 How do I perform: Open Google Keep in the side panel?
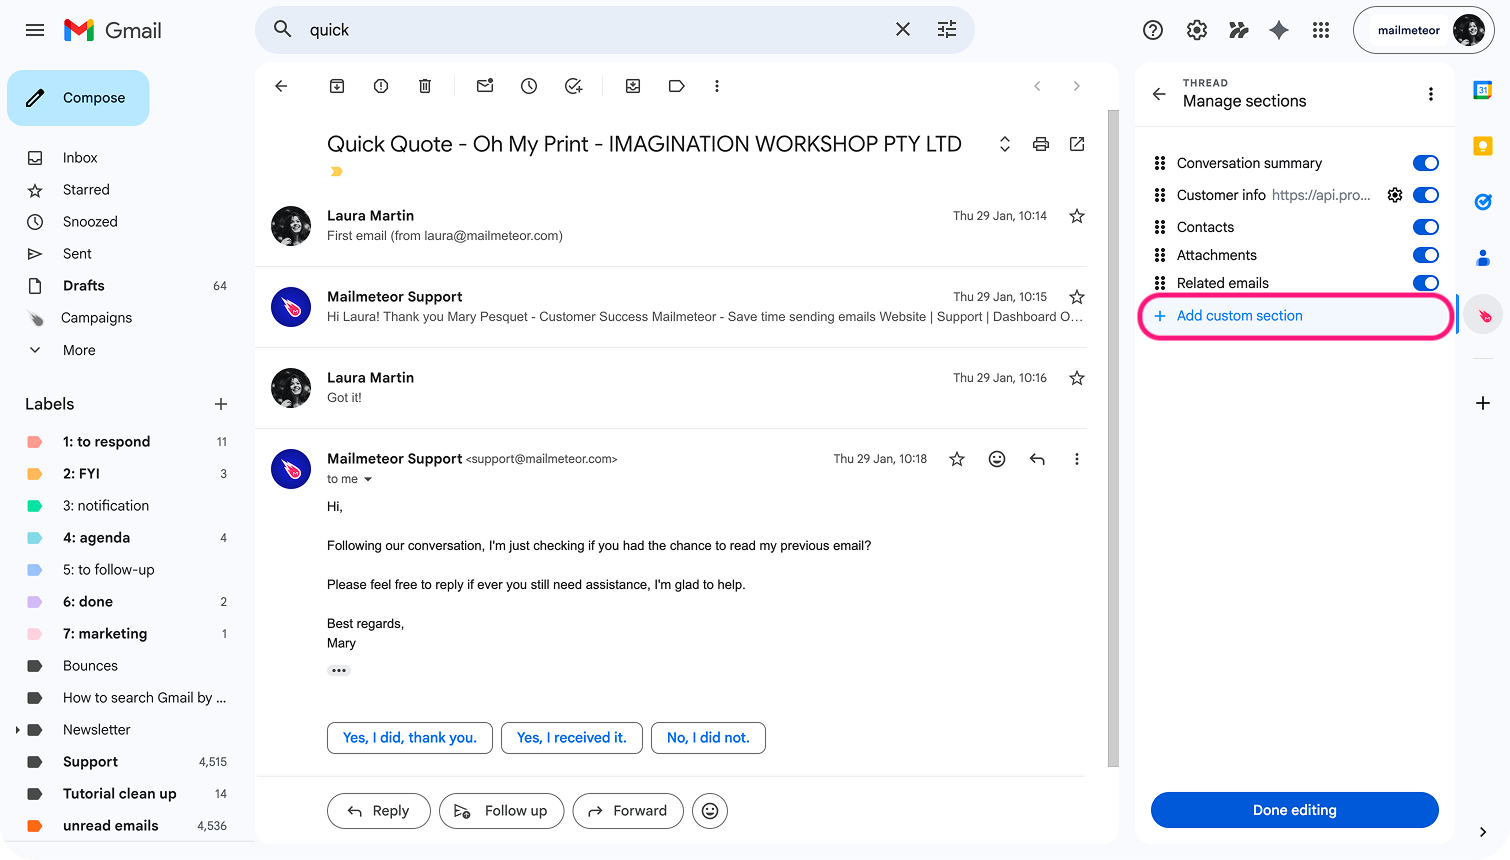tap(1483, 145)
